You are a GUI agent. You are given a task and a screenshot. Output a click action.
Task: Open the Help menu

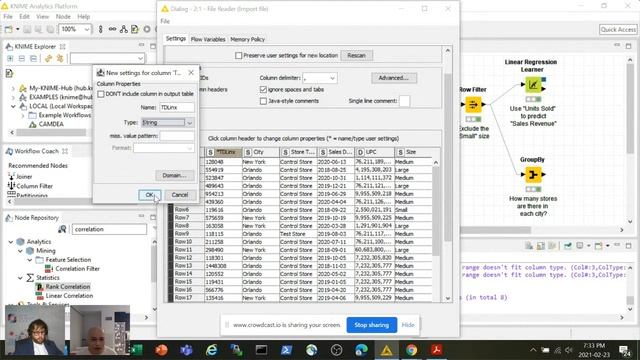pos(83,17)
